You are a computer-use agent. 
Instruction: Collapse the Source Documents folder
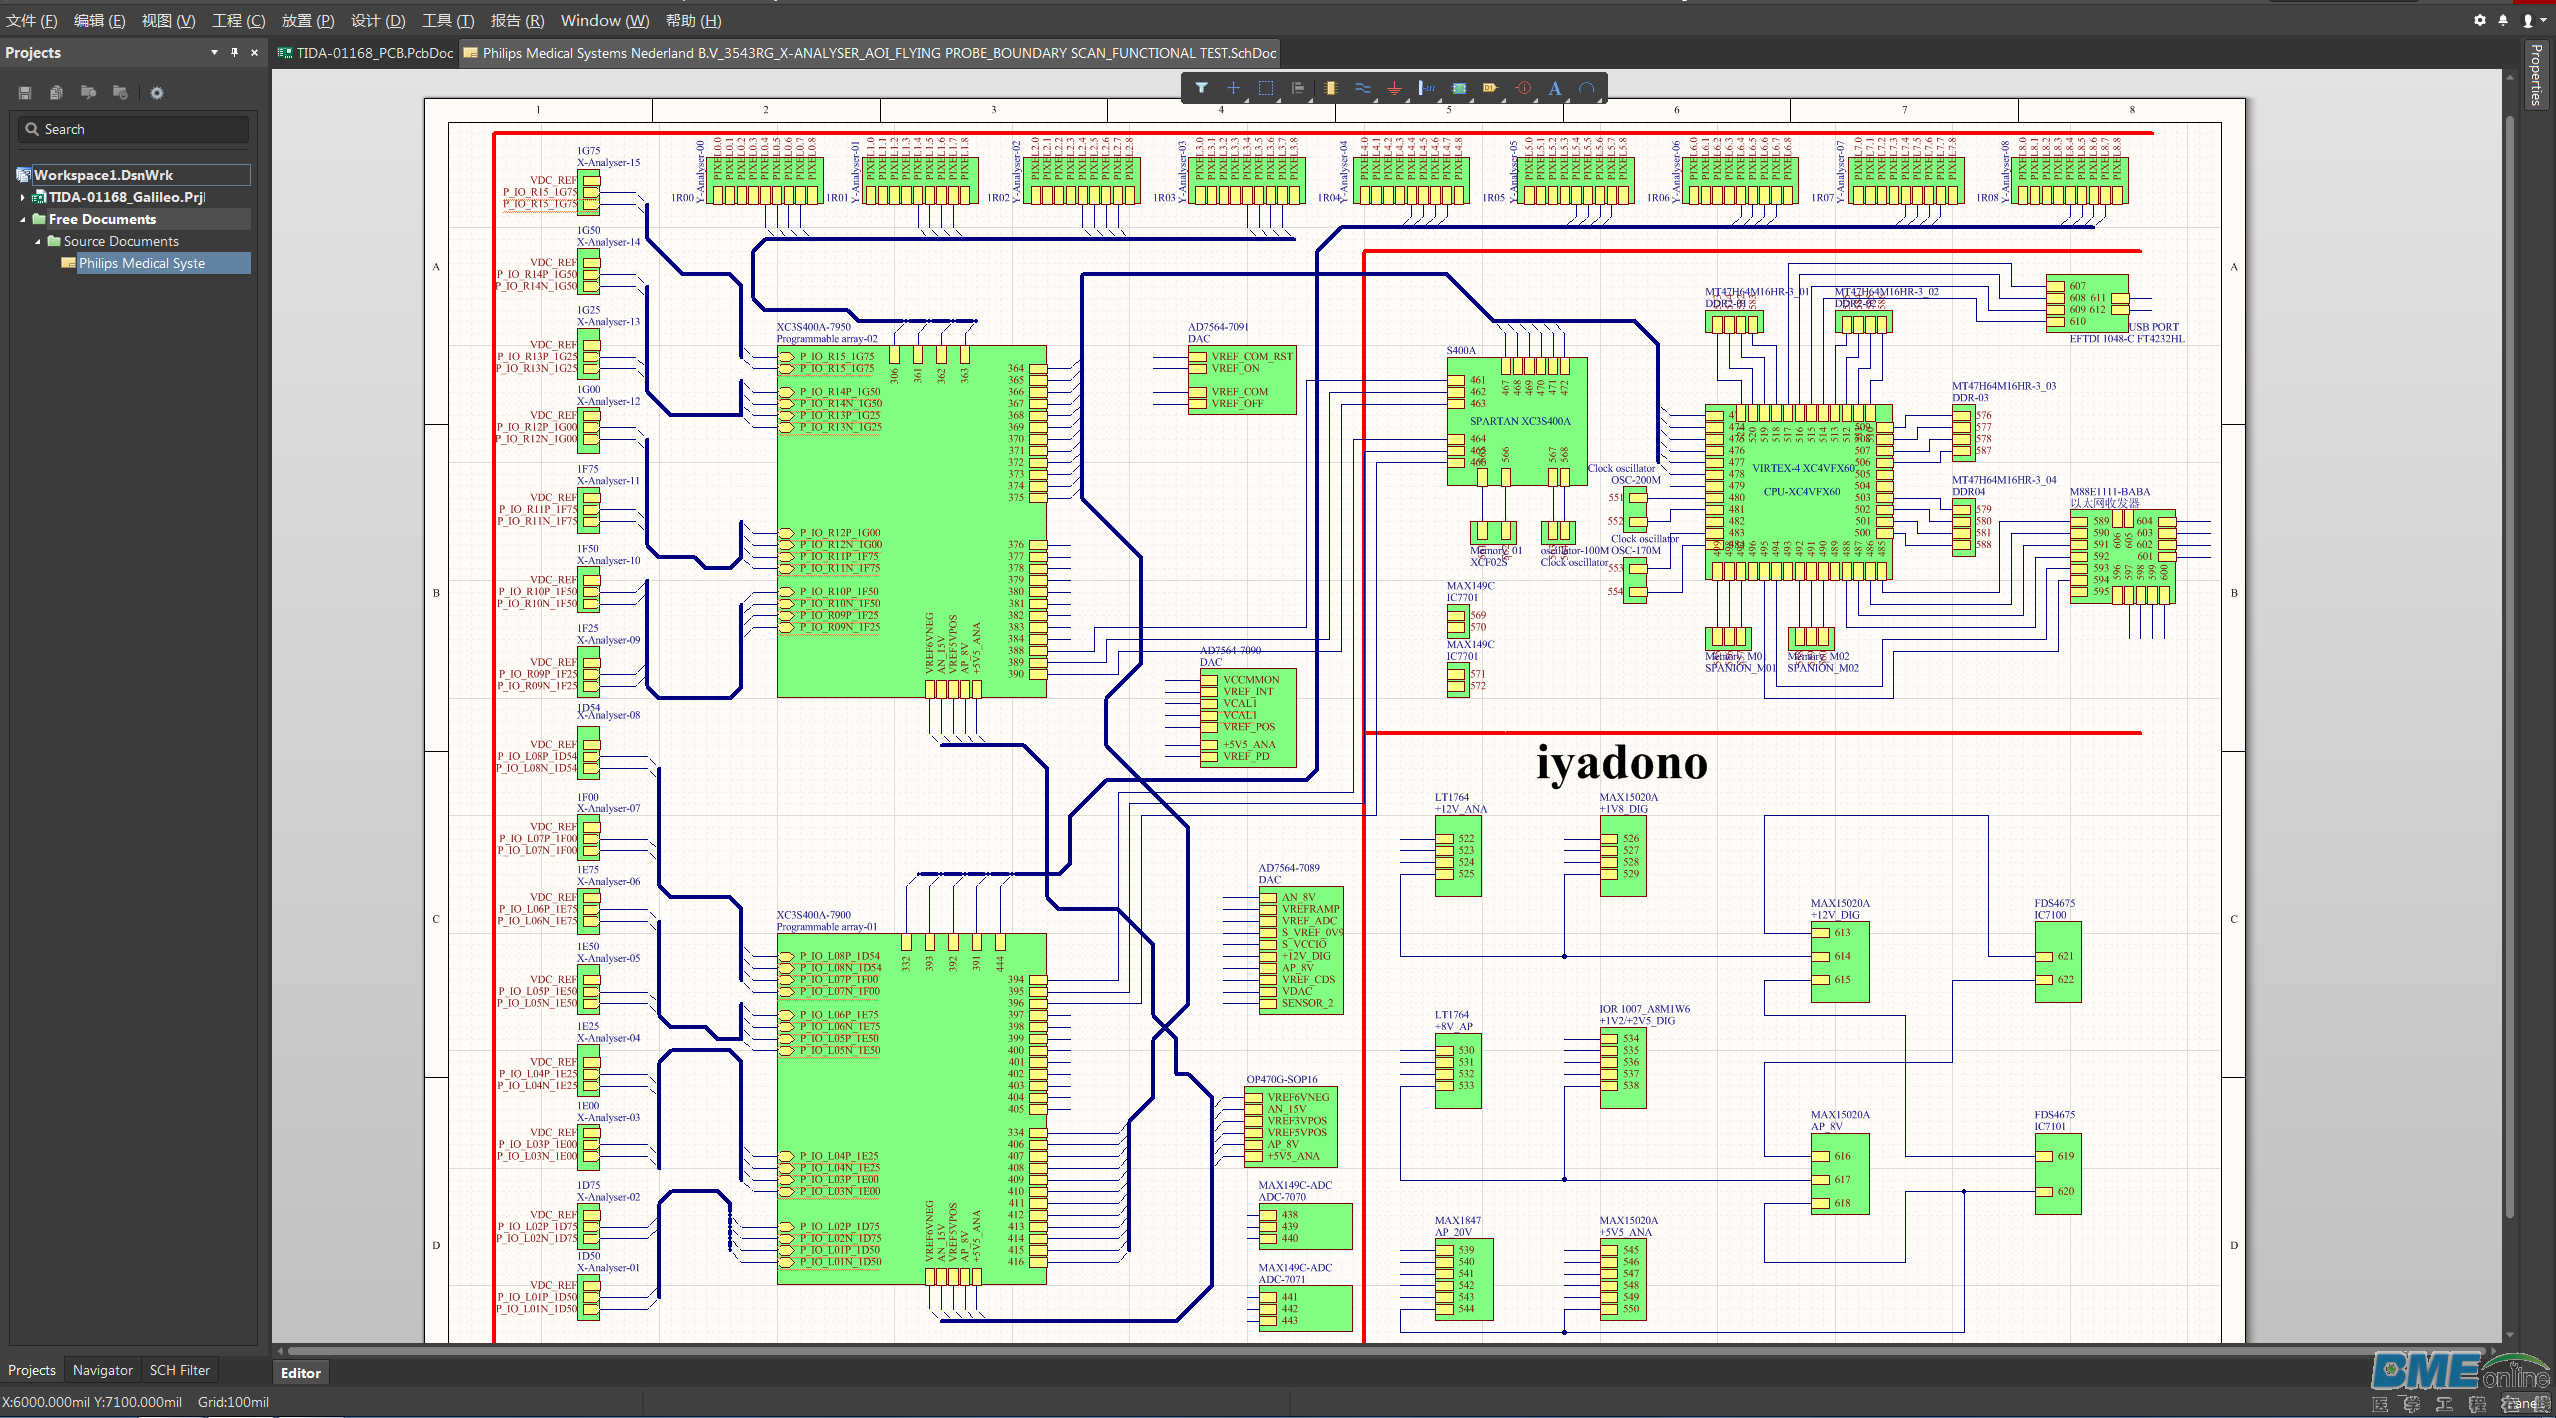38,241
